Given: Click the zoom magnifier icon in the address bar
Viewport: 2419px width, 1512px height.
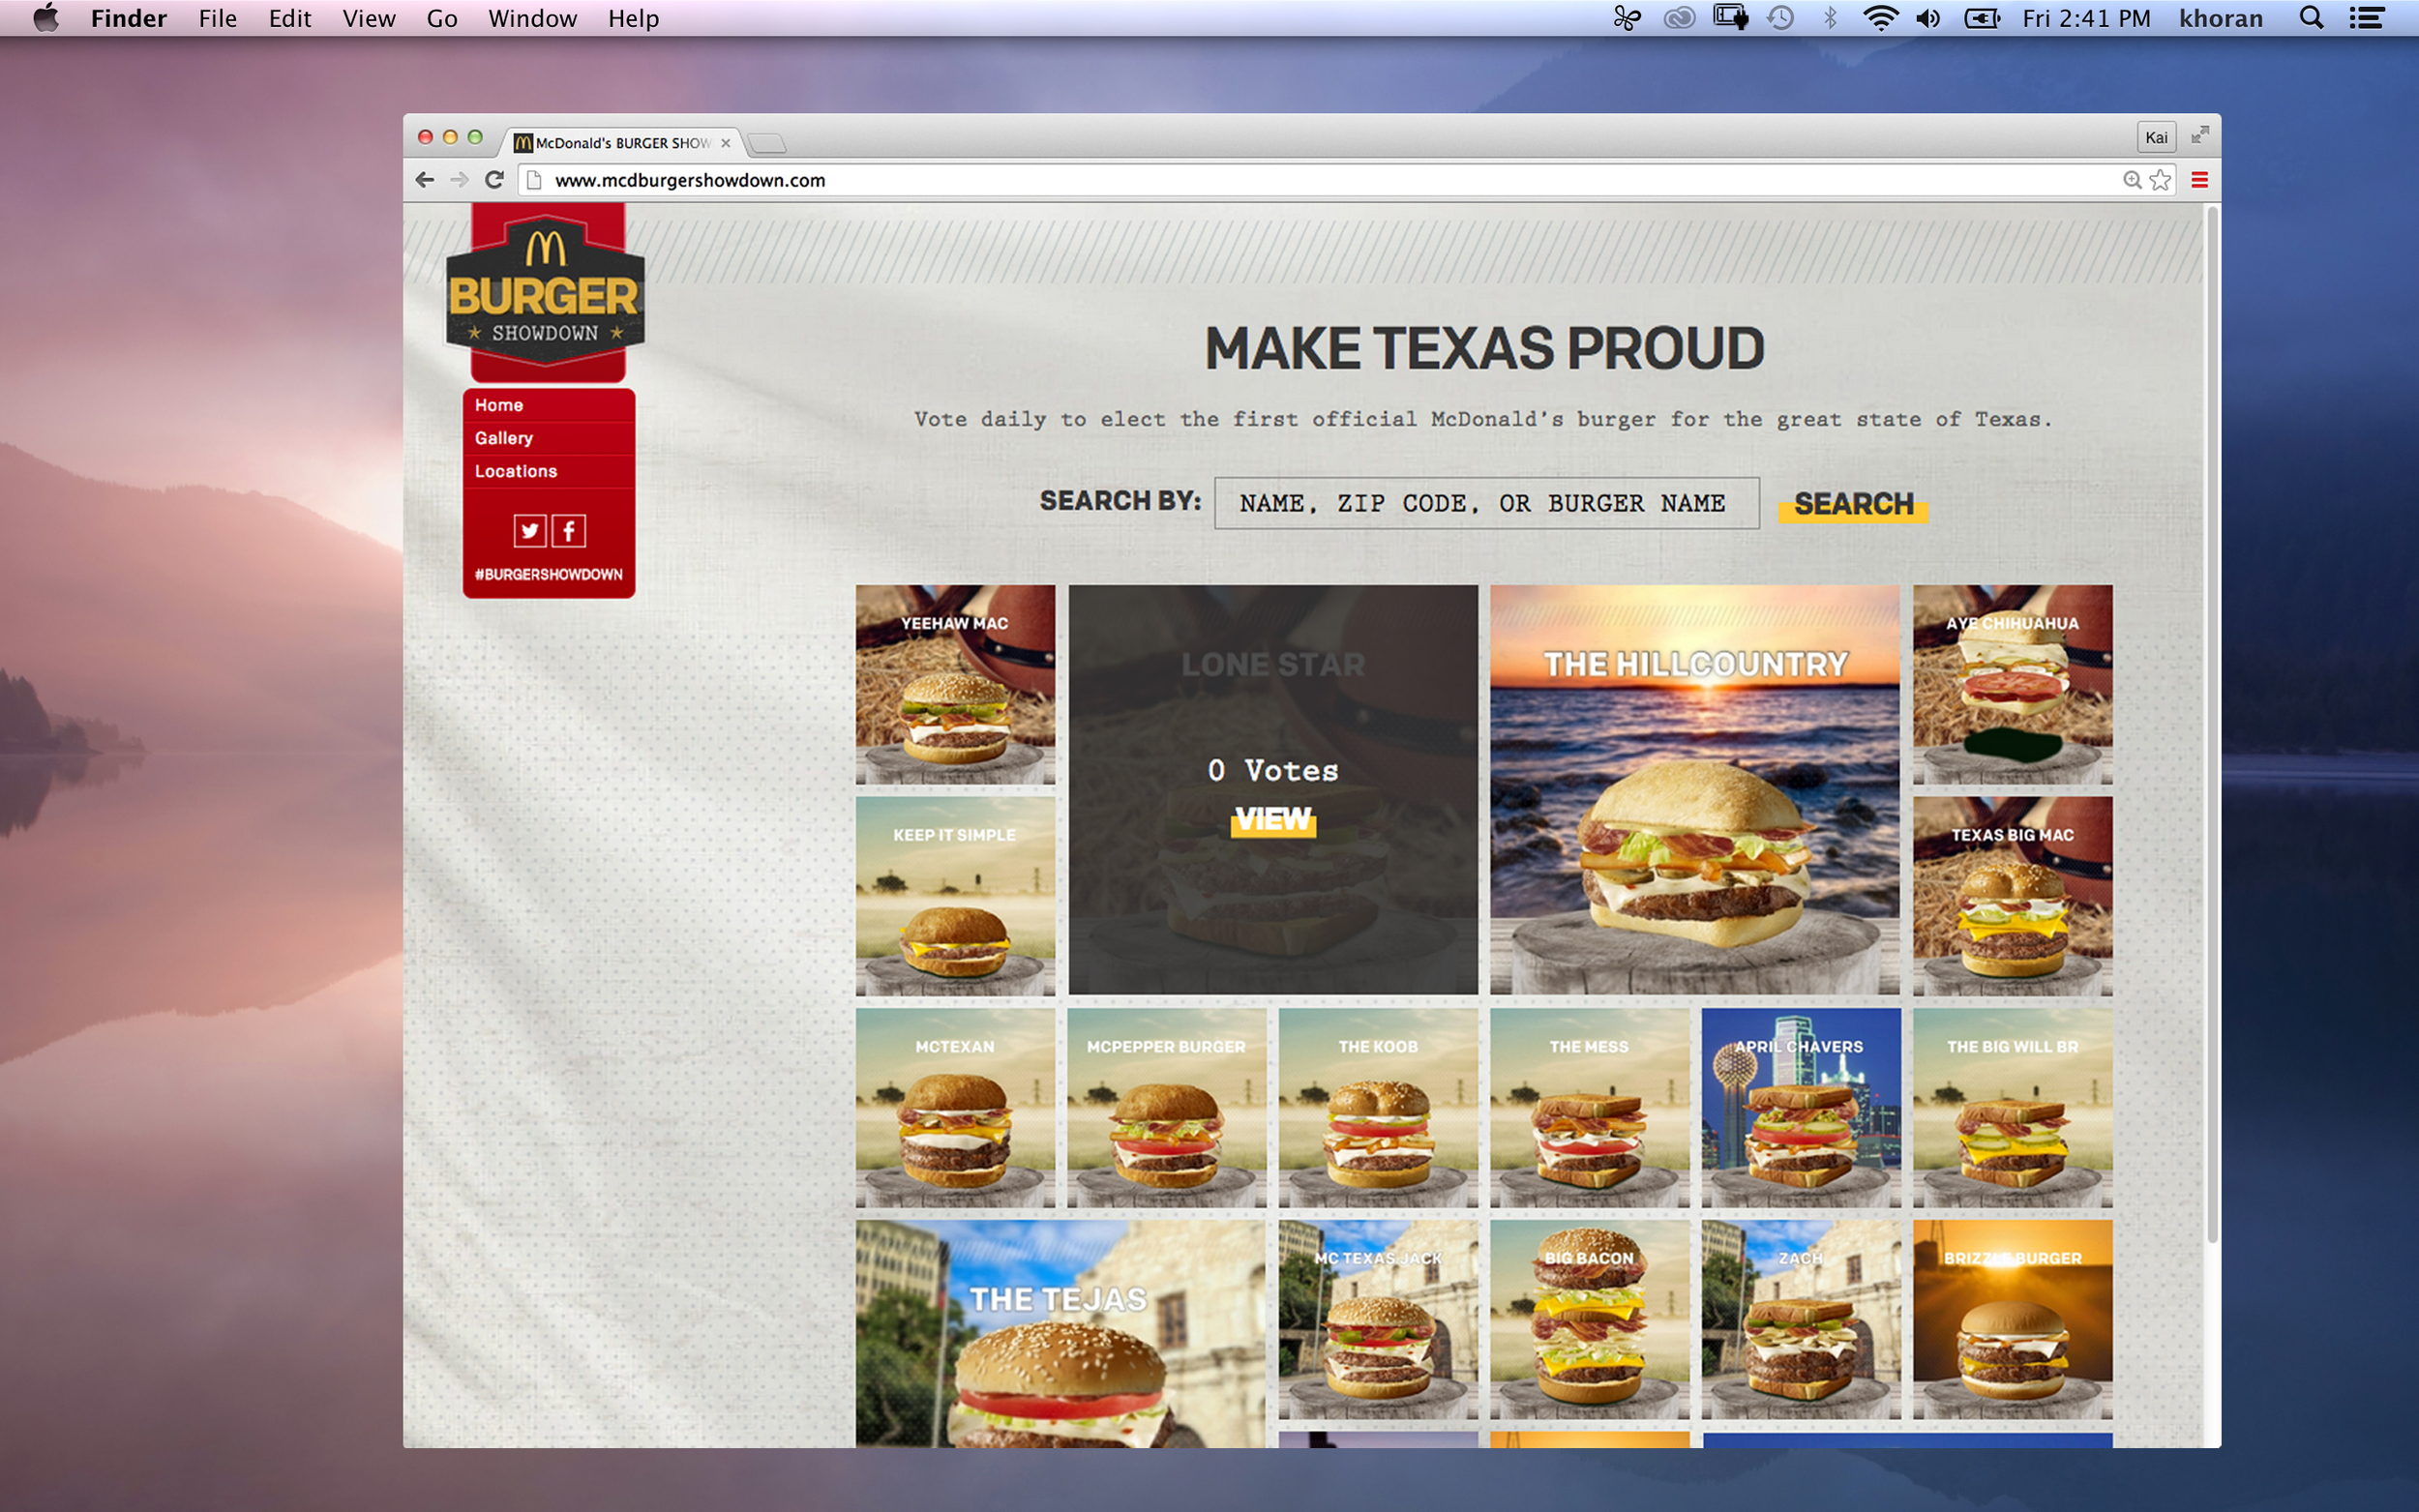Looking at the screenshot, I should (2132, 180).
